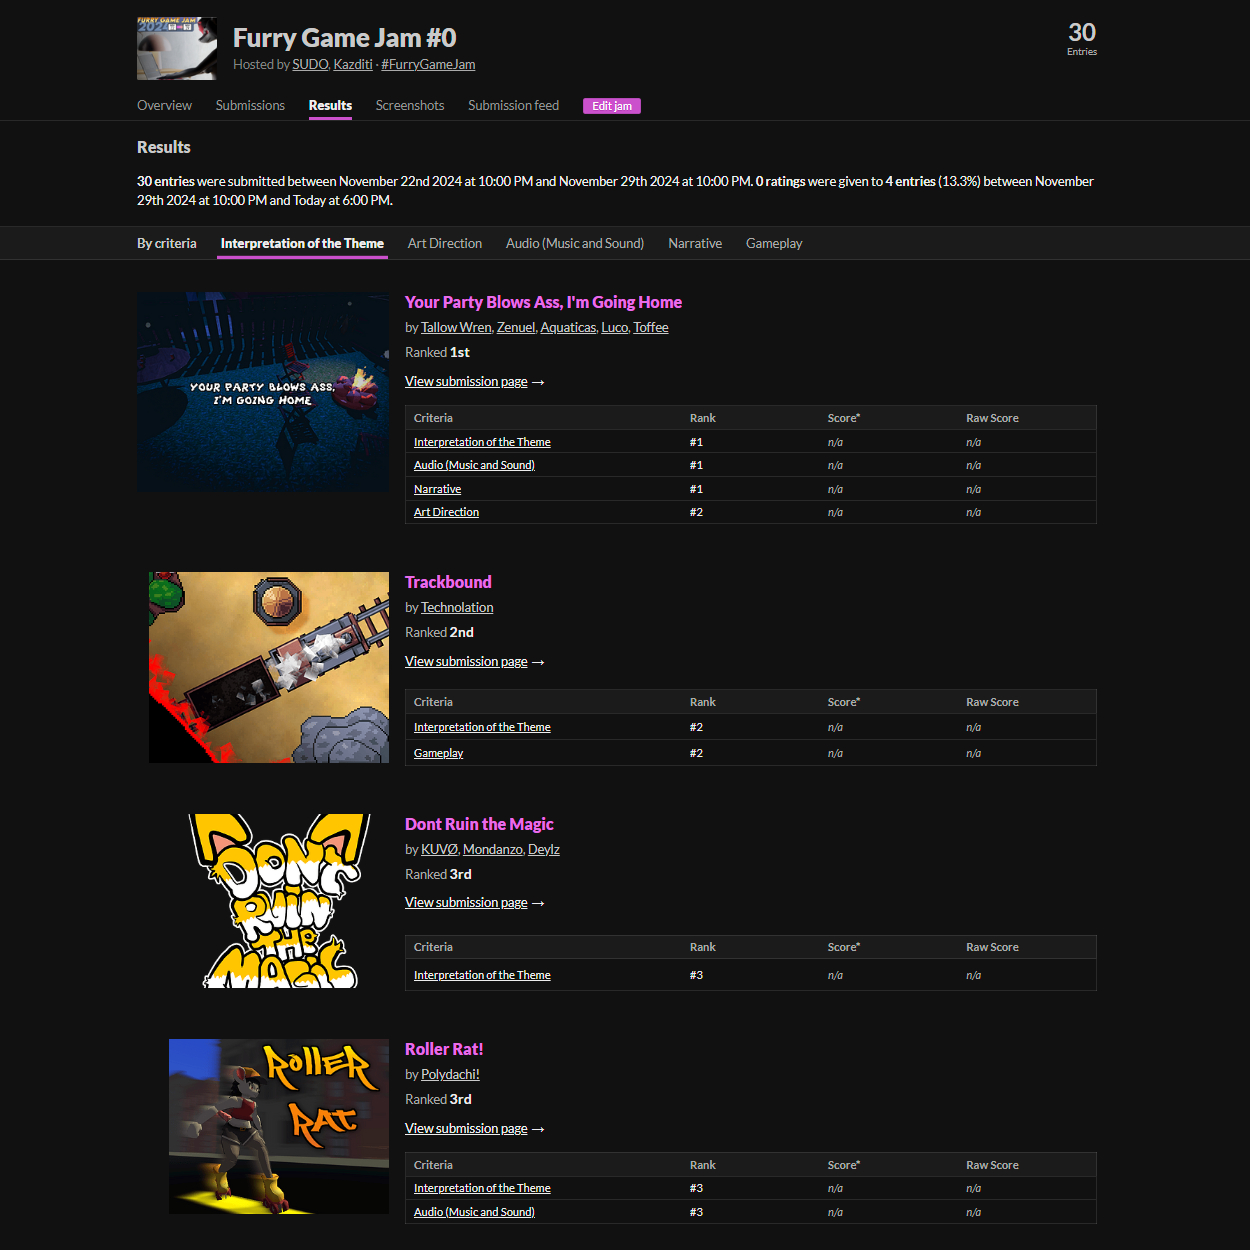Screen dimensions: 1250x1250
Task: Select the Audio (Music and Sound) criteria tab
Action: pyautogui.click(x=574, y=243)
